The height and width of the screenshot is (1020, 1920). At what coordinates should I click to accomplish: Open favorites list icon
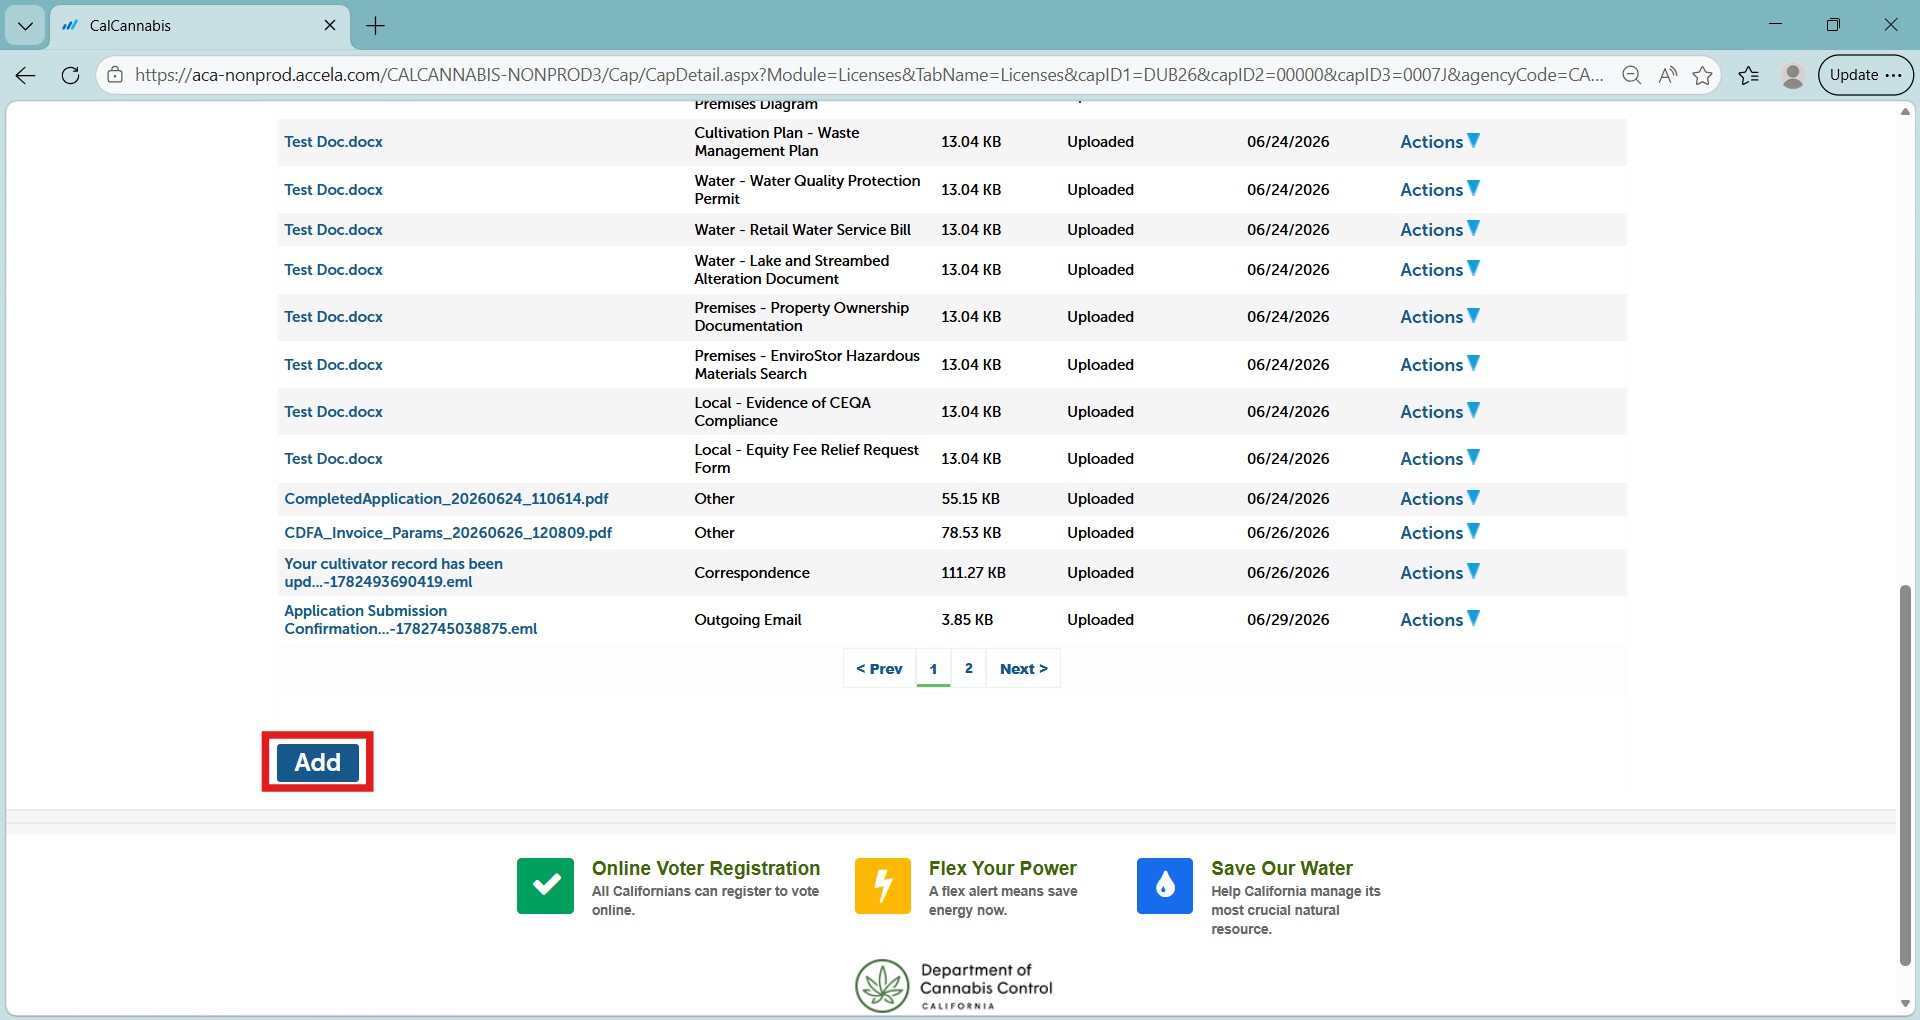(1749, 75)
